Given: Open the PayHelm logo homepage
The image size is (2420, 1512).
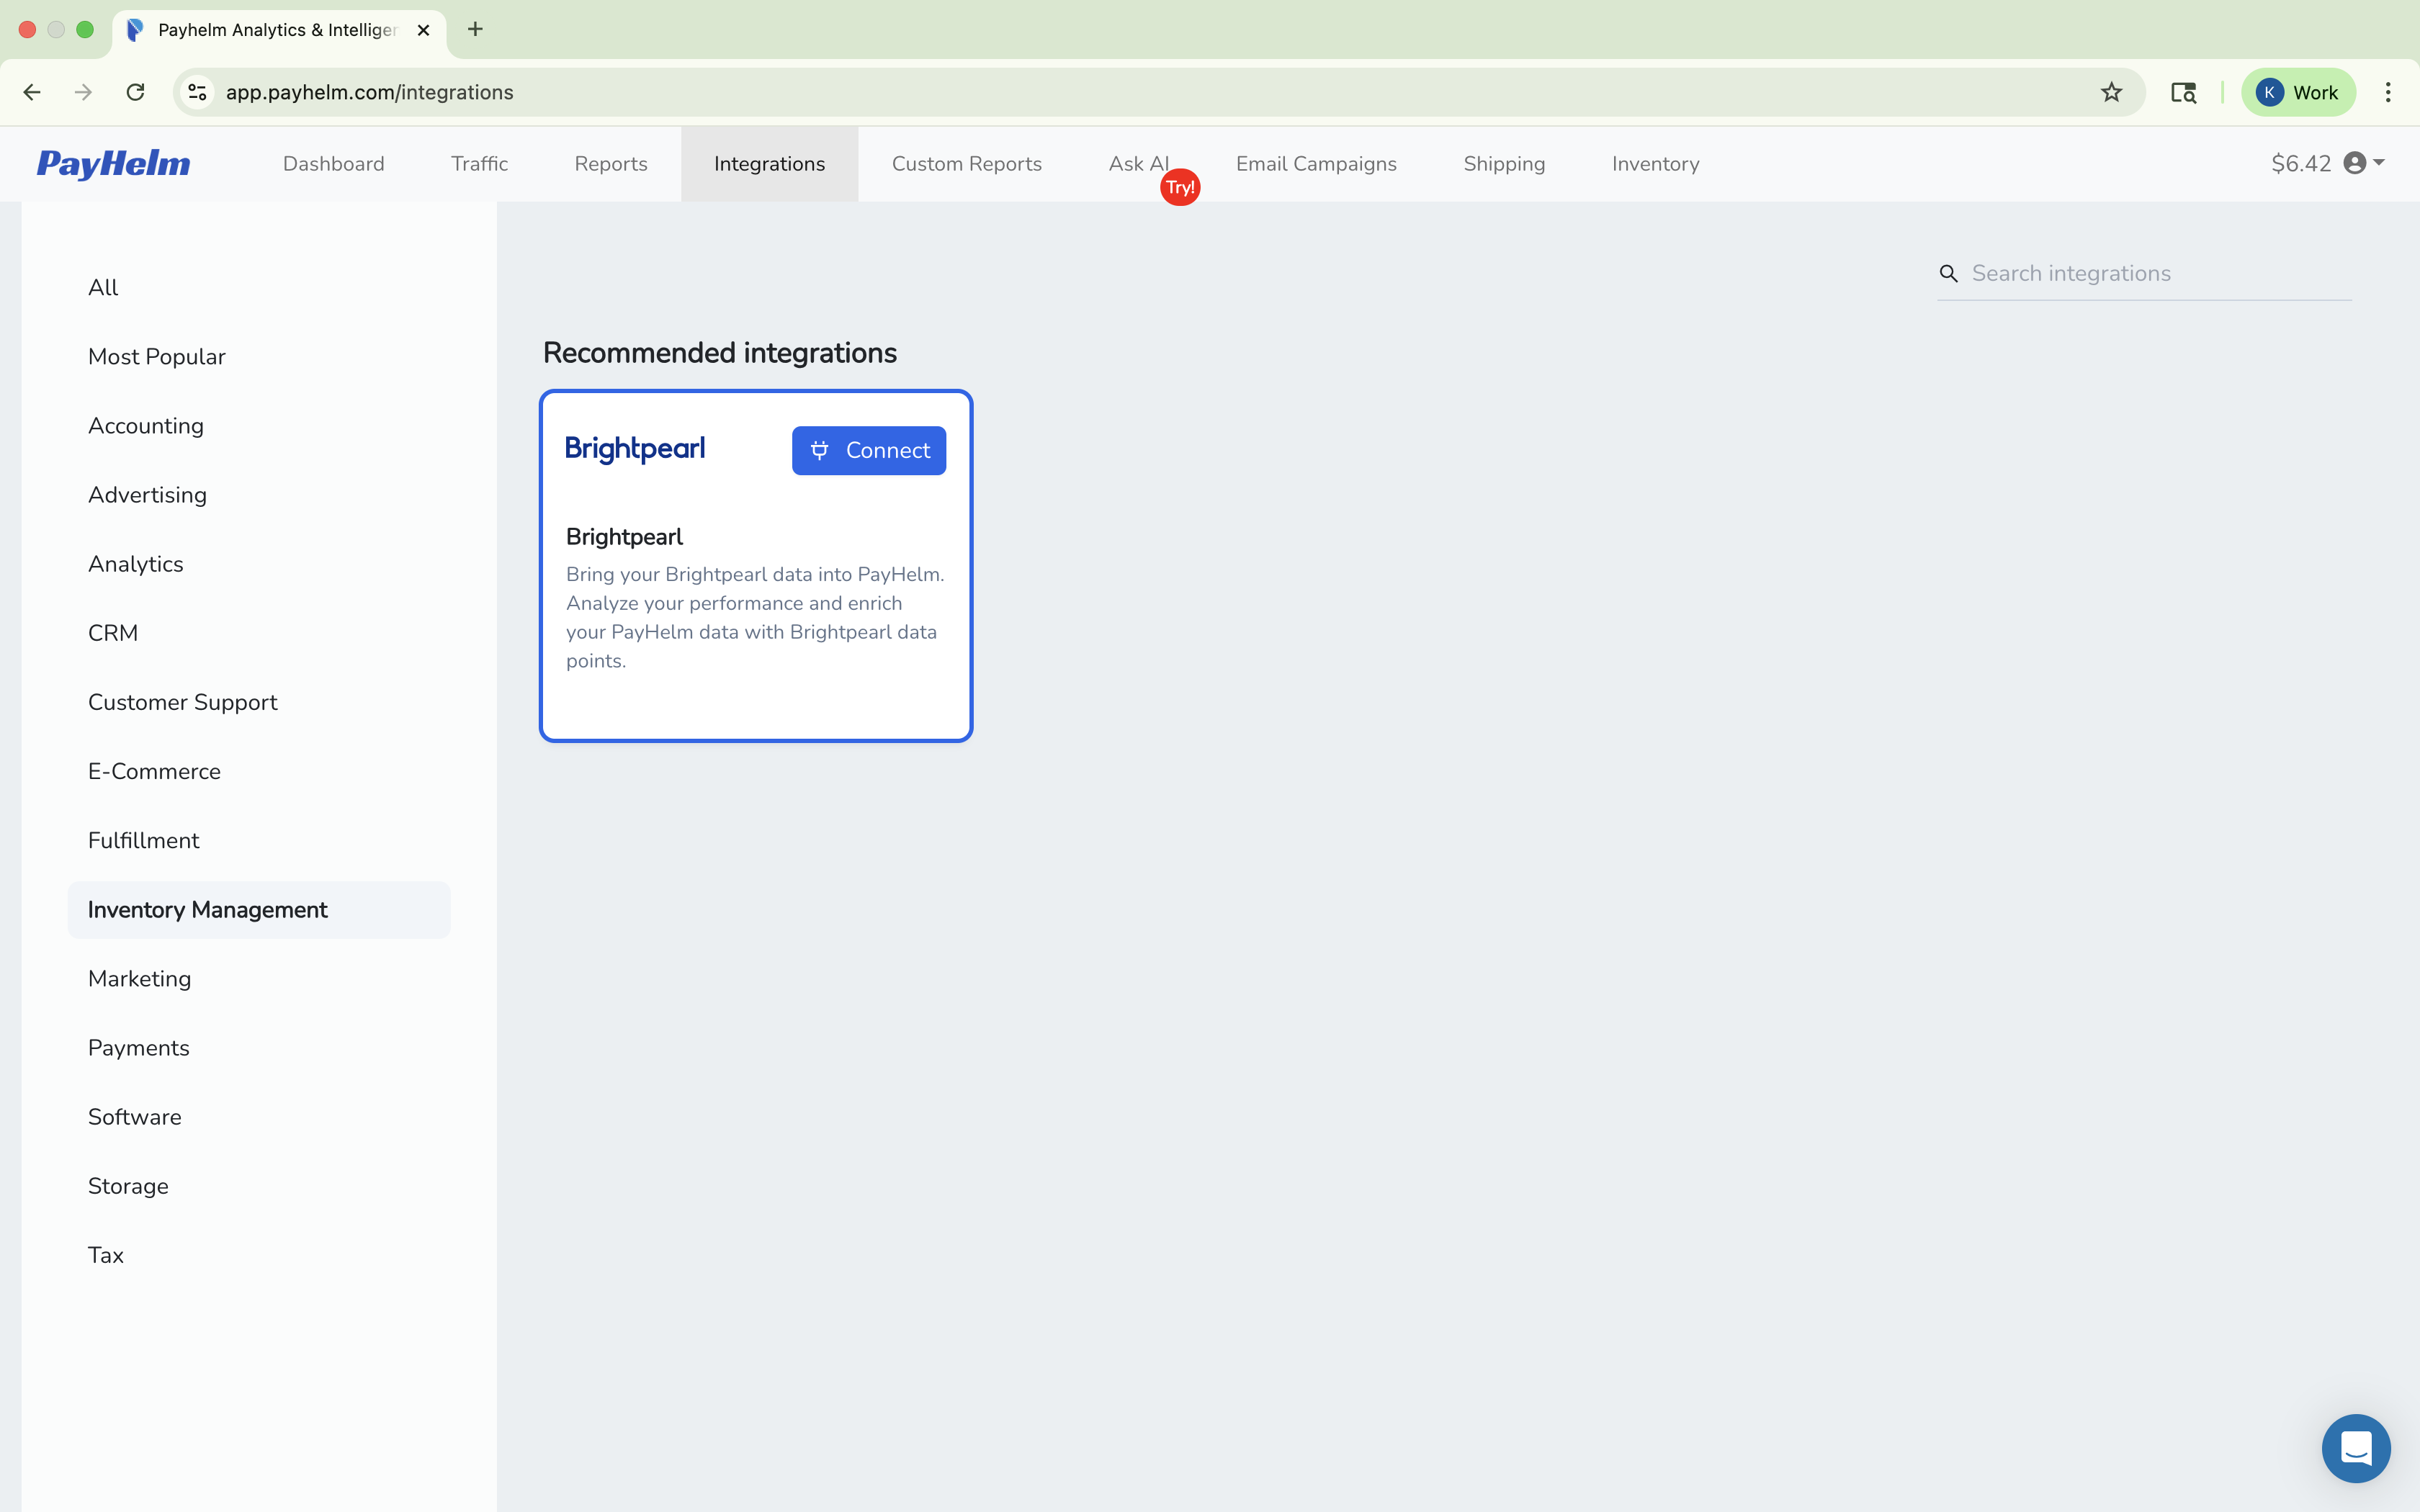Looking at the screenshot, I should (x=113, y=164).
